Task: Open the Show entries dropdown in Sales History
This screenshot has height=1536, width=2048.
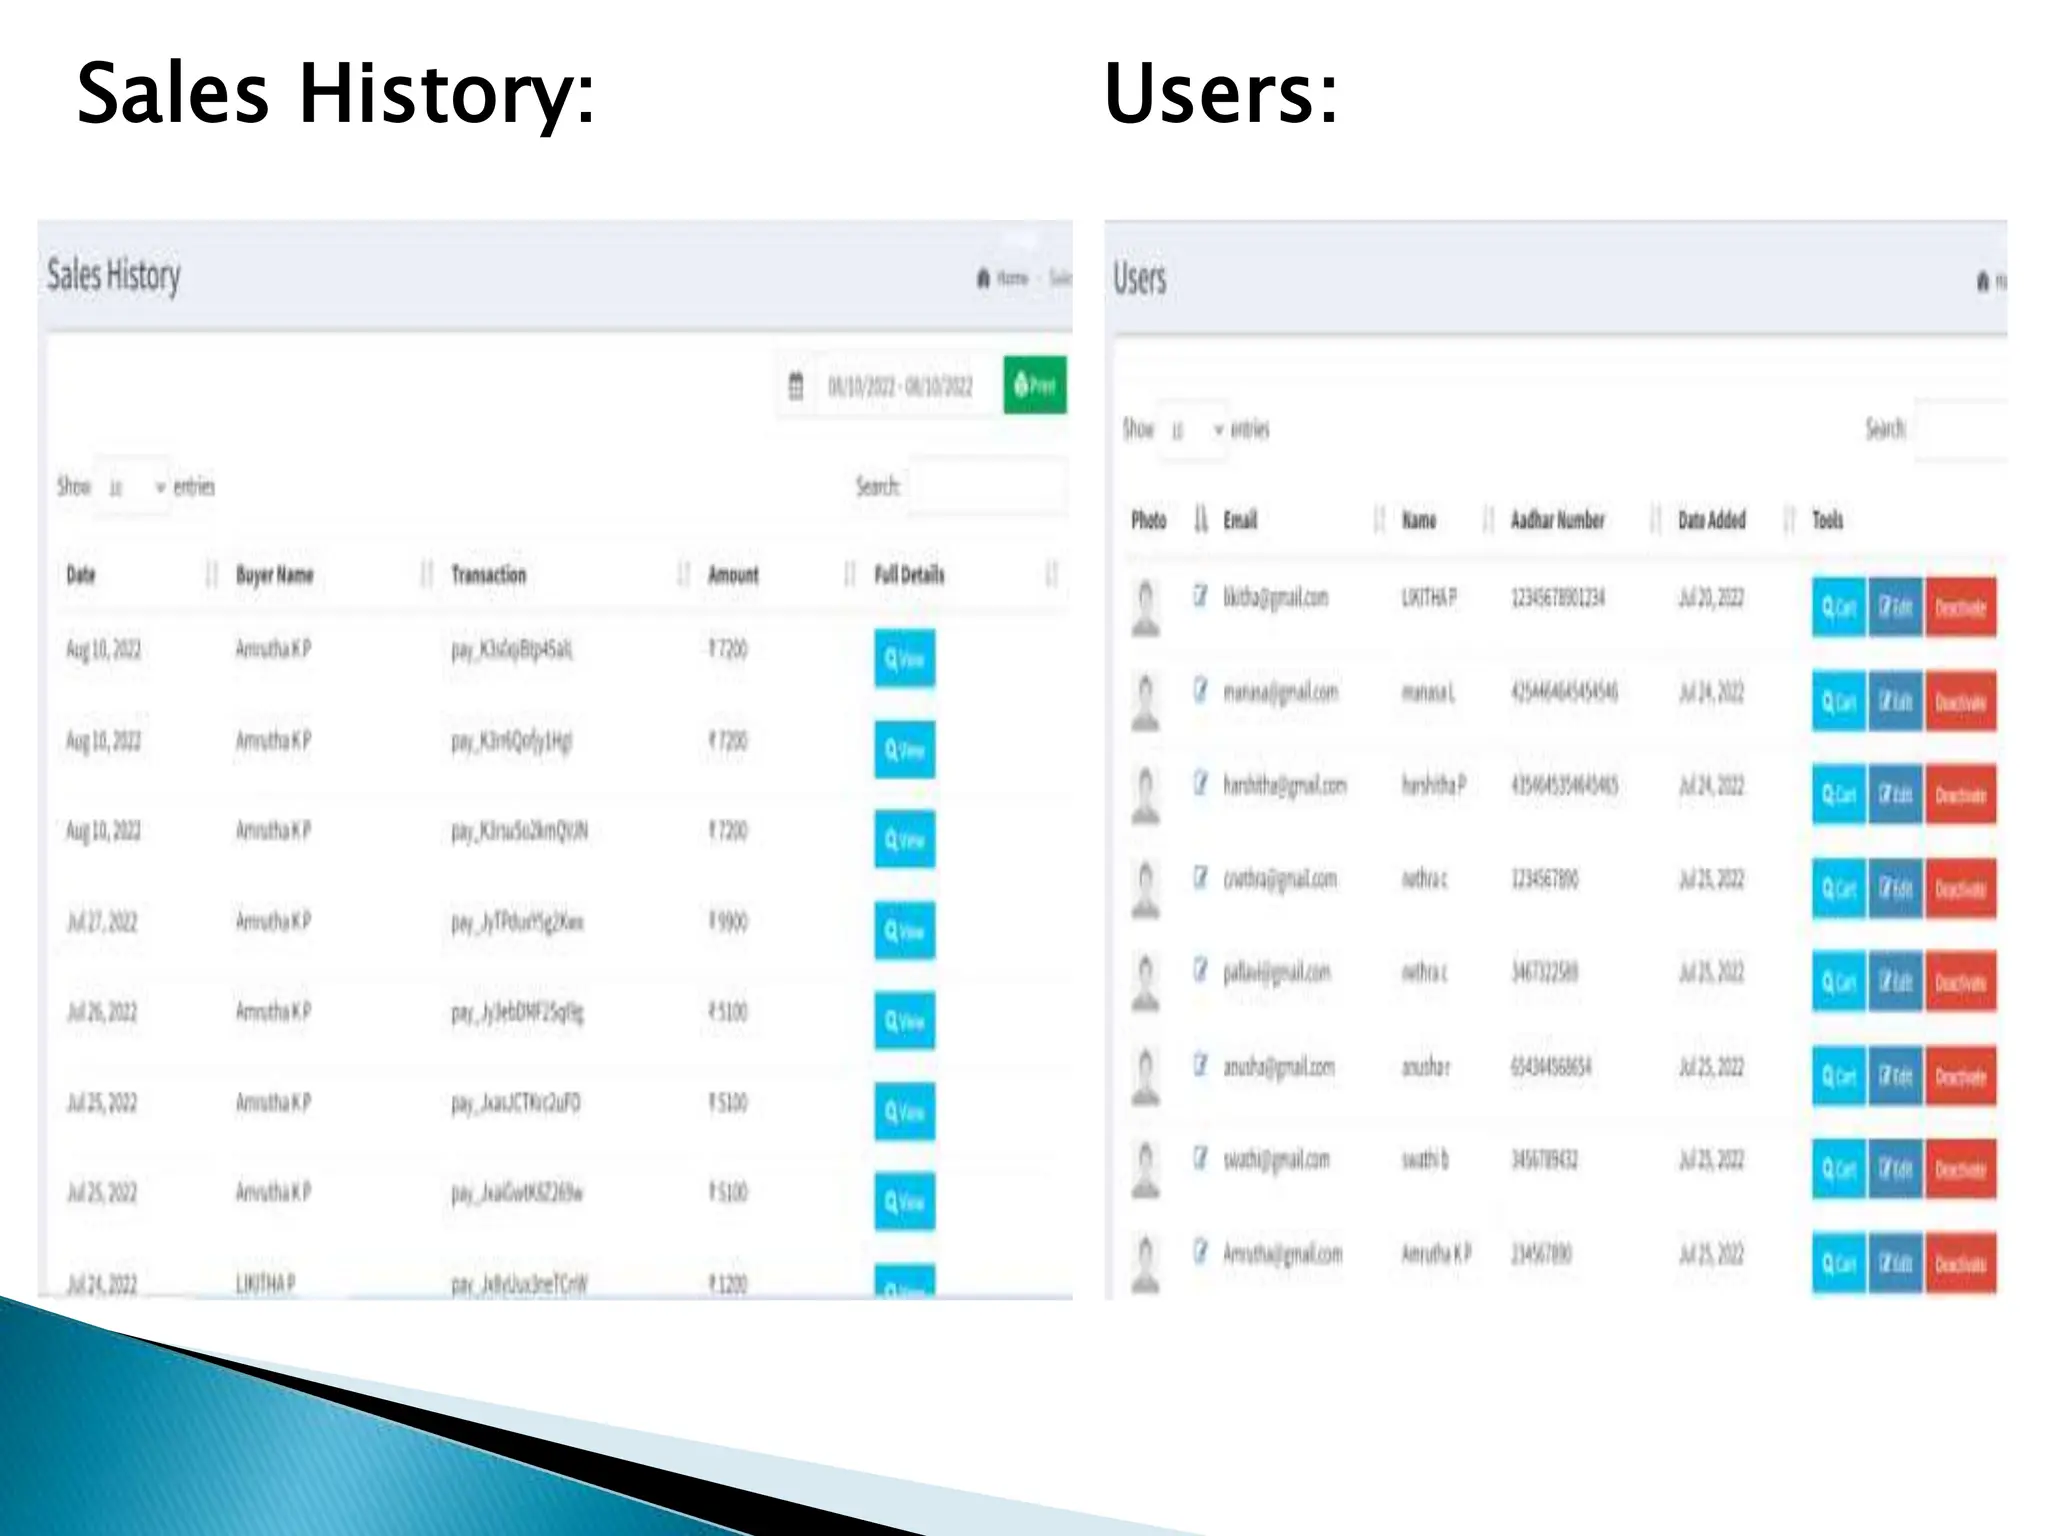Action: click(x=134, y=487)
